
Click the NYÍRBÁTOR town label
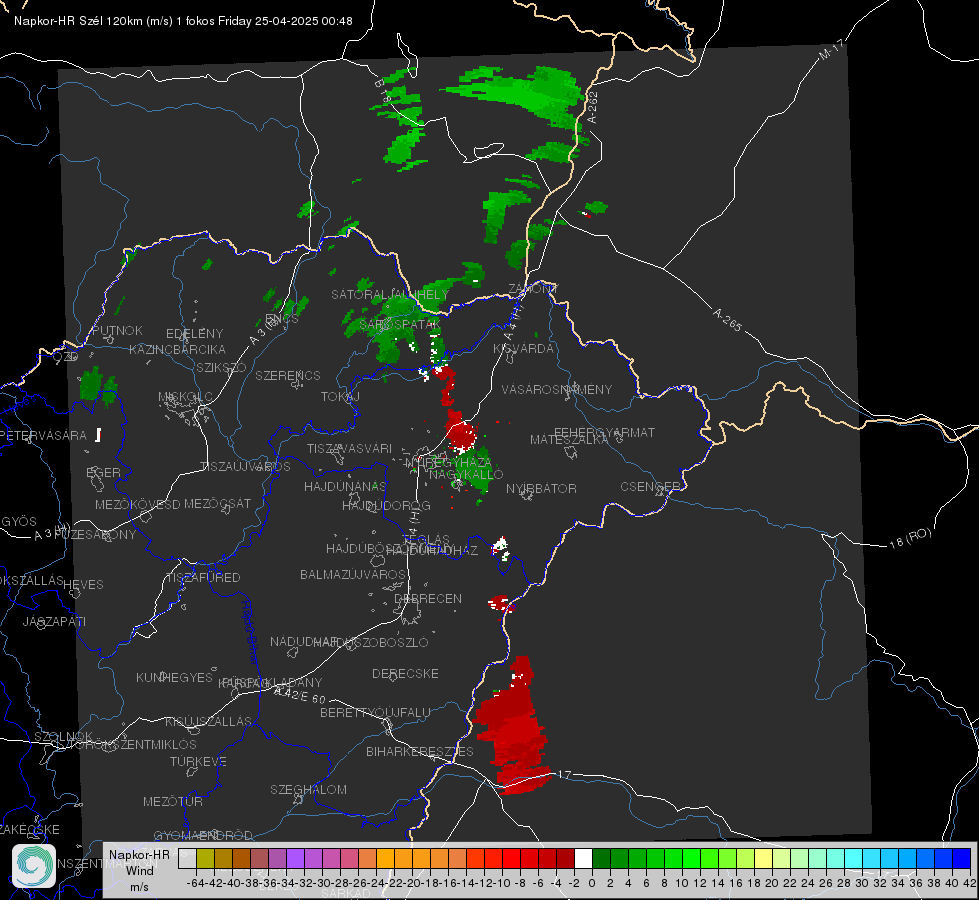[x=541, y=488]
